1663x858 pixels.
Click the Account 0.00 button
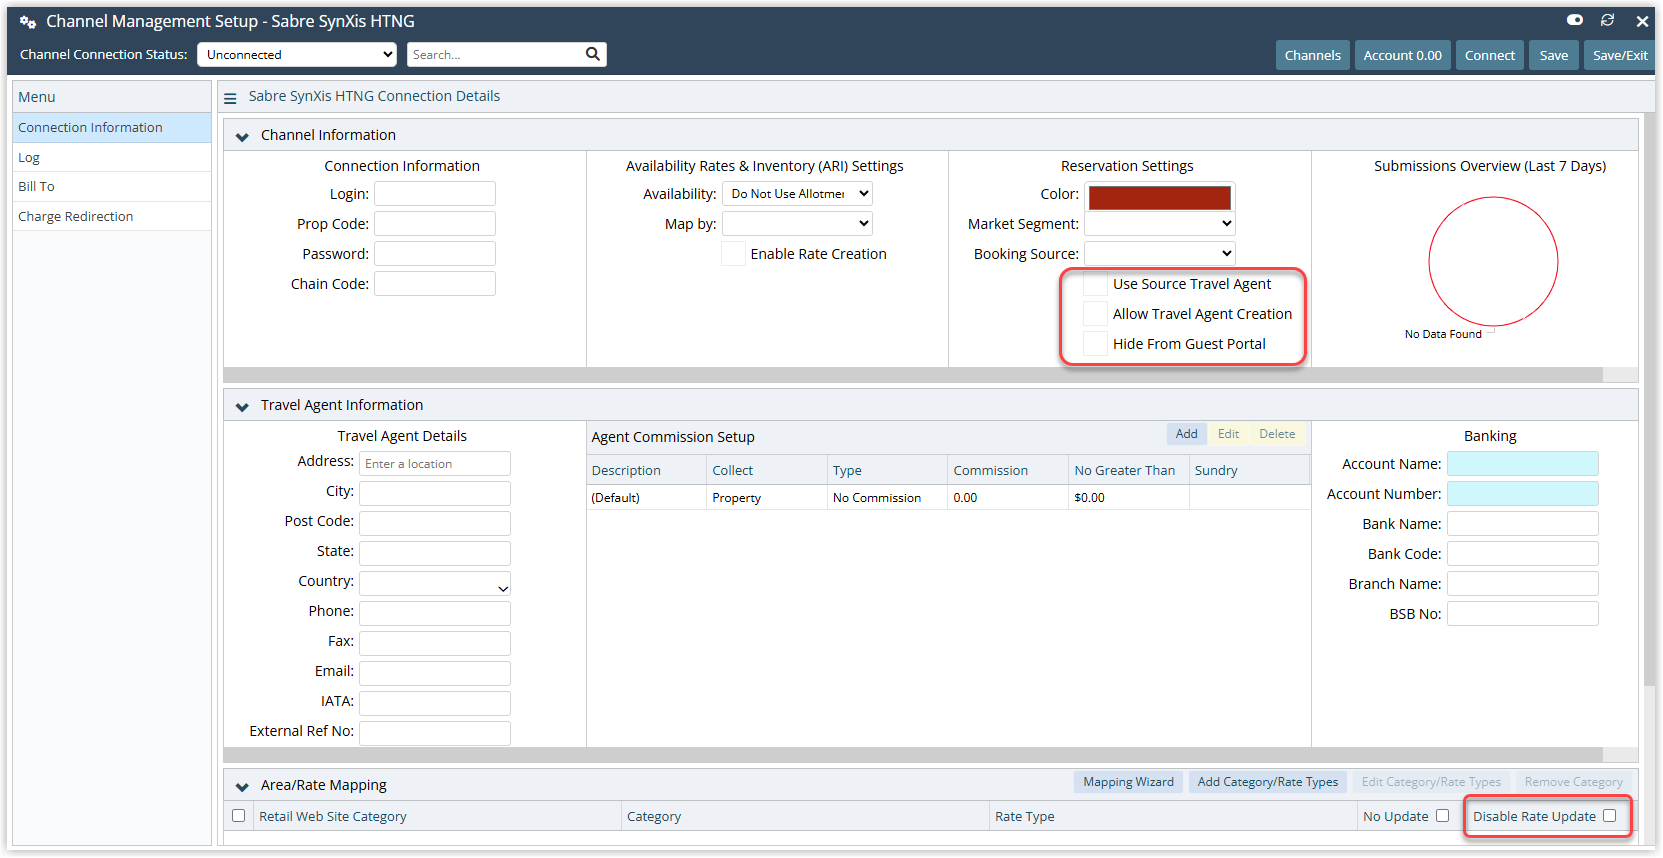click(1402, 55)
